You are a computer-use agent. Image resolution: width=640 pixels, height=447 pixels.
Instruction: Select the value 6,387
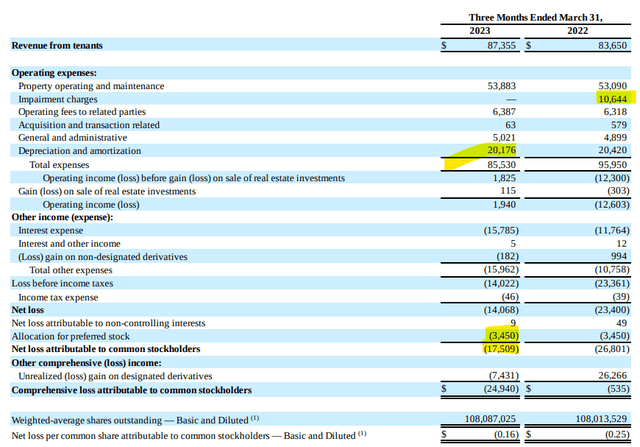coord(504,112)
